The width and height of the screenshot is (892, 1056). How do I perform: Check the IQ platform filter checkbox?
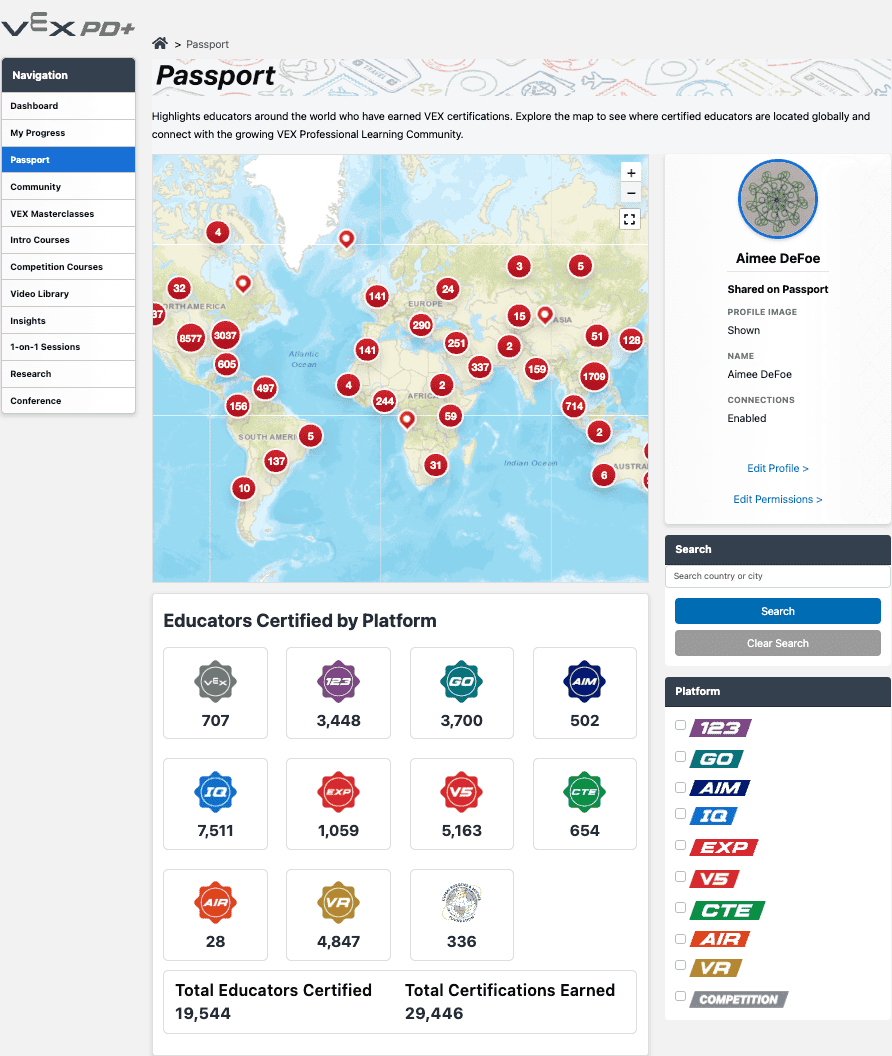(x=680, y=814)
